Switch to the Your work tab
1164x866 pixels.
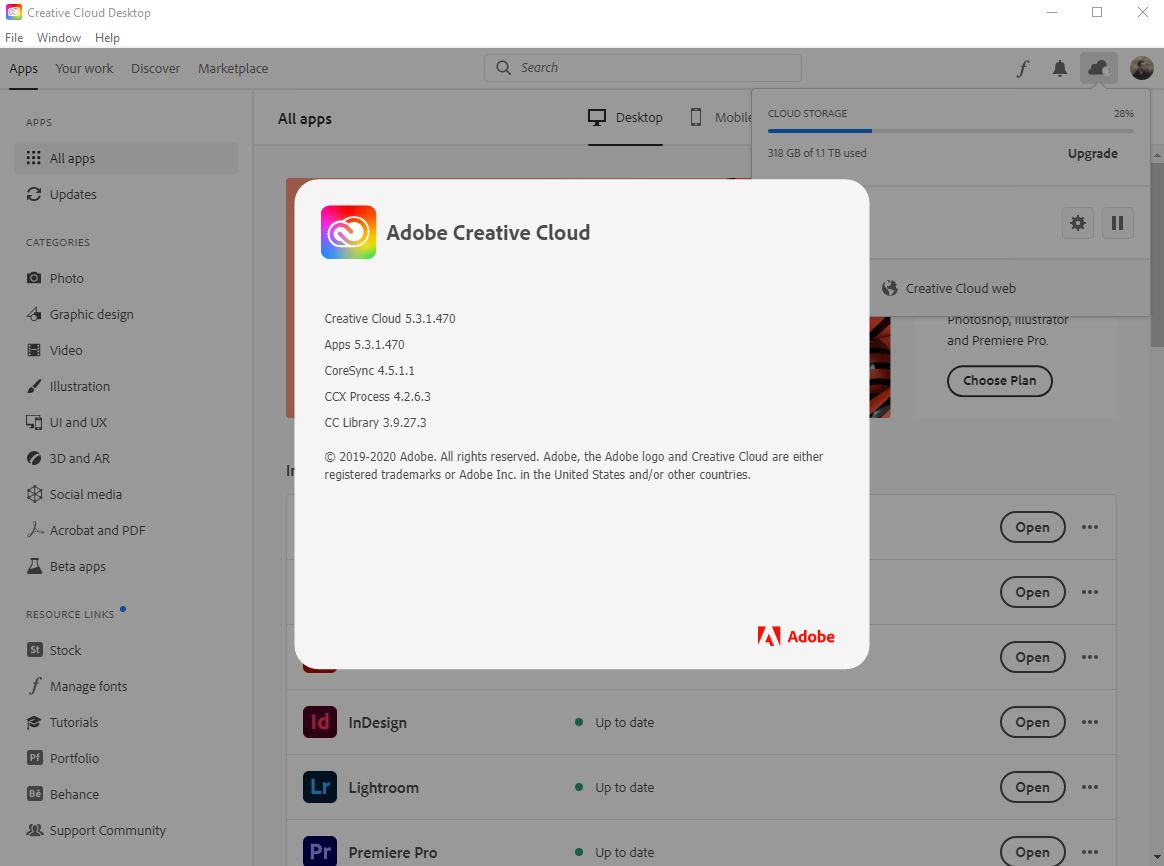84,68
